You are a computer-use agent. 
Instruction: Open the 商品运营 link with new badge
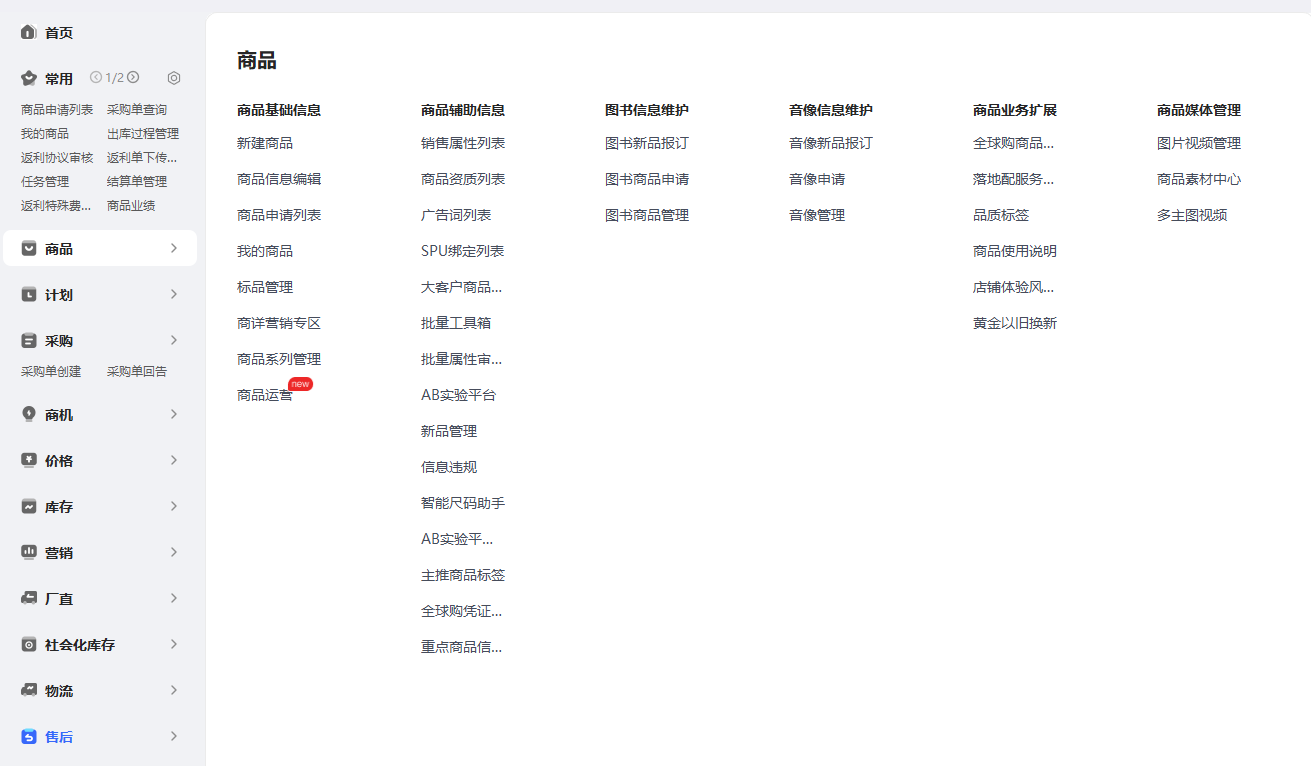(x=265, y=395)
